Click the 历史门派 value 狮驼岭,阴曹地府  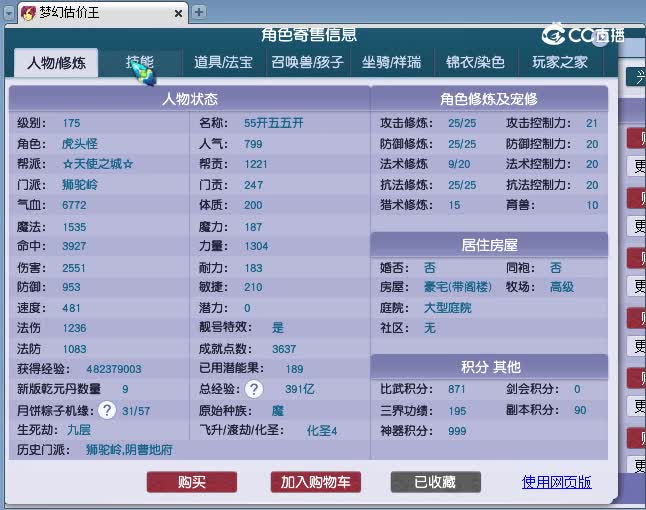click(129, 450)
